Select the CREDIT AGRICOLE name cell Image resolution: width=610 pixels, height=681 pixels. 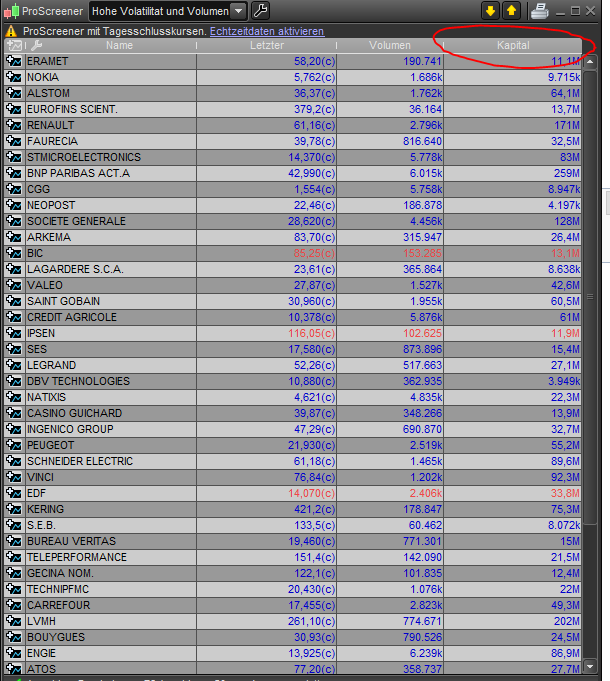(x=111, y=317)
